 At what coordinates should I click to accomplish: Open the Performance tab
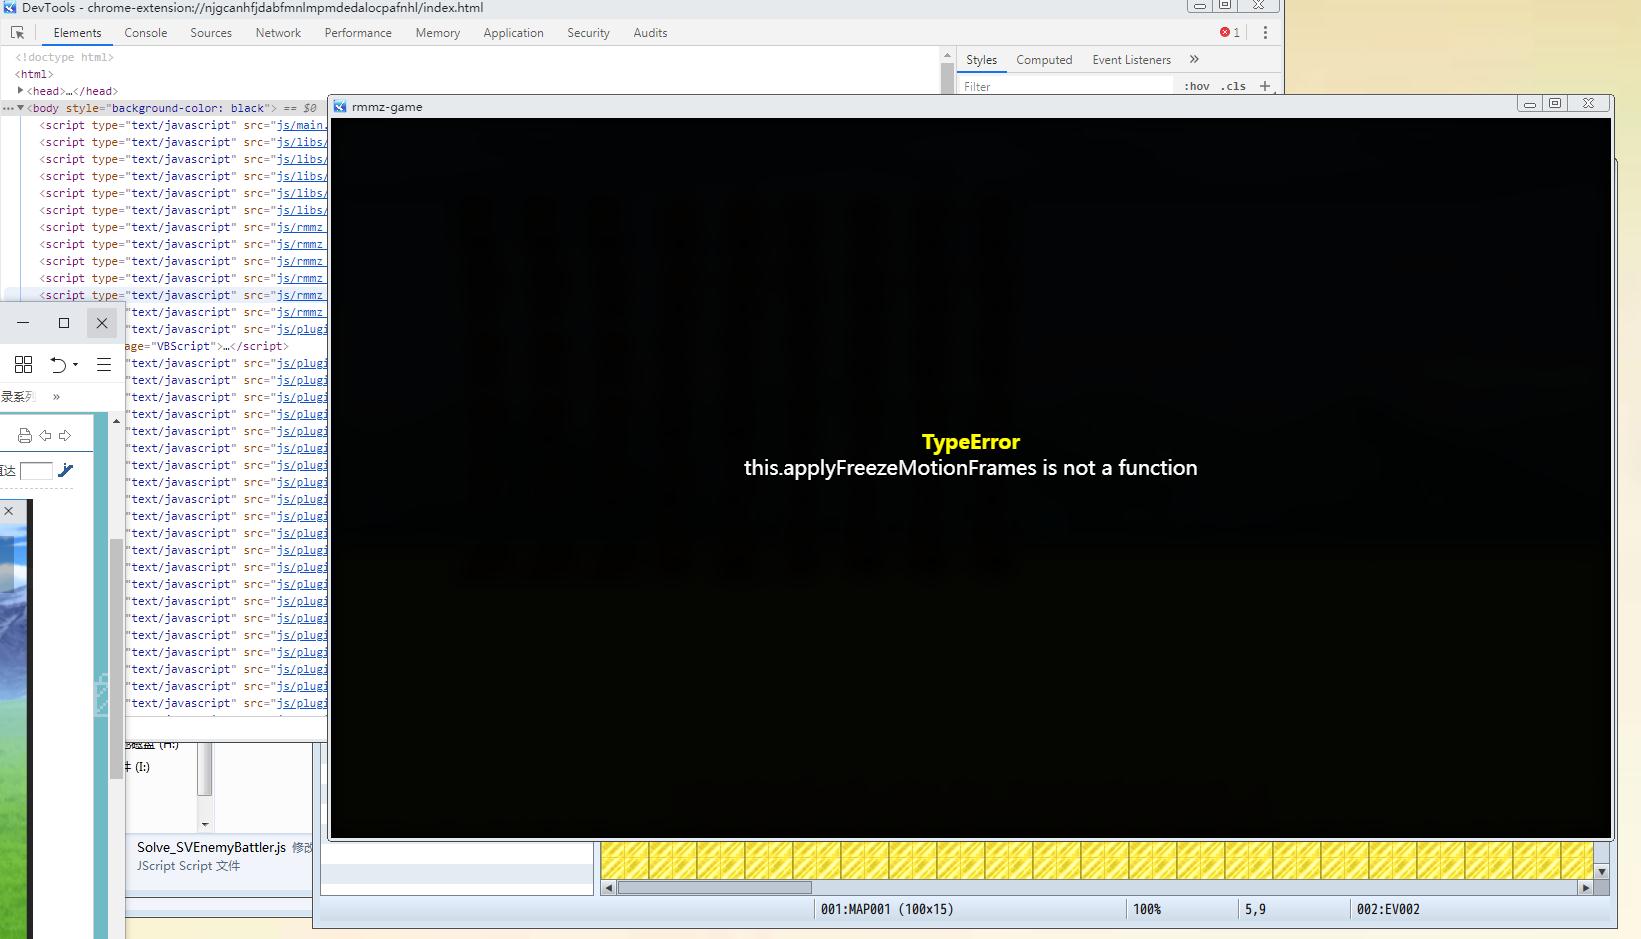point(358,33)
